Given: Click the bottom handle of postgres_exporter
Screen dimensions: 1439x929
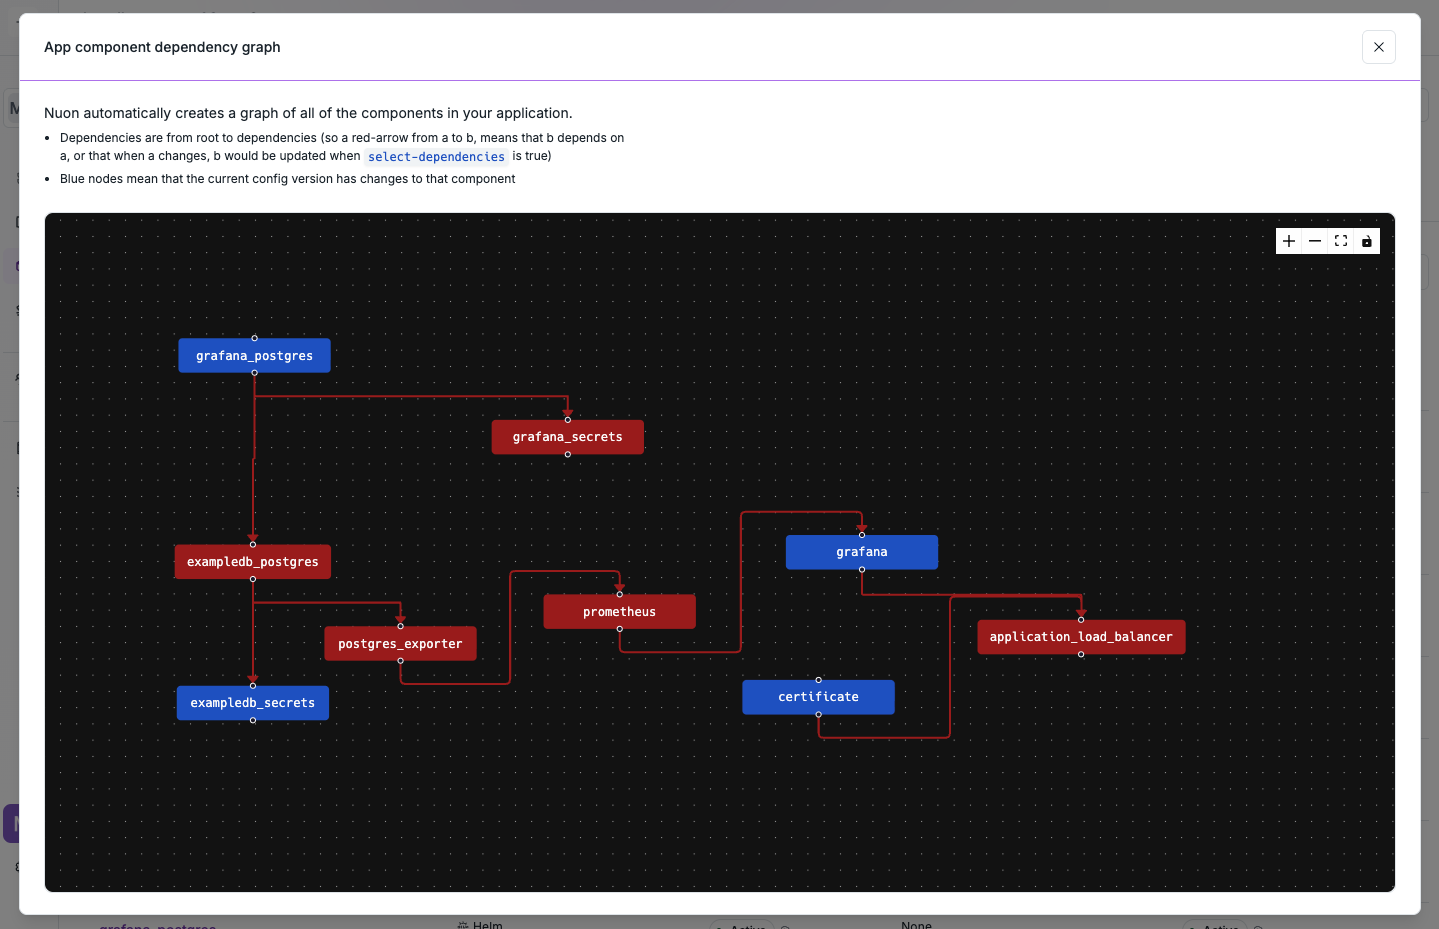Looking at the screenshot, I should pyautogui.click(x=400, y=661).
